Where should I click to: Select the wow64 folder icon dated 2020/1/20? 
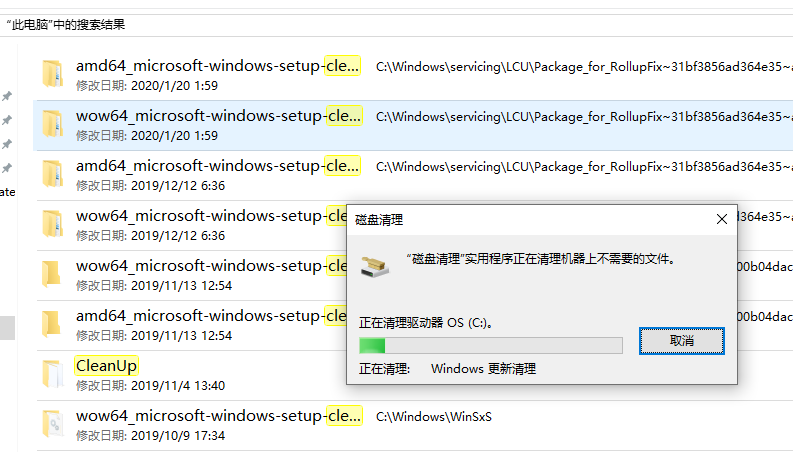(52, 124)
